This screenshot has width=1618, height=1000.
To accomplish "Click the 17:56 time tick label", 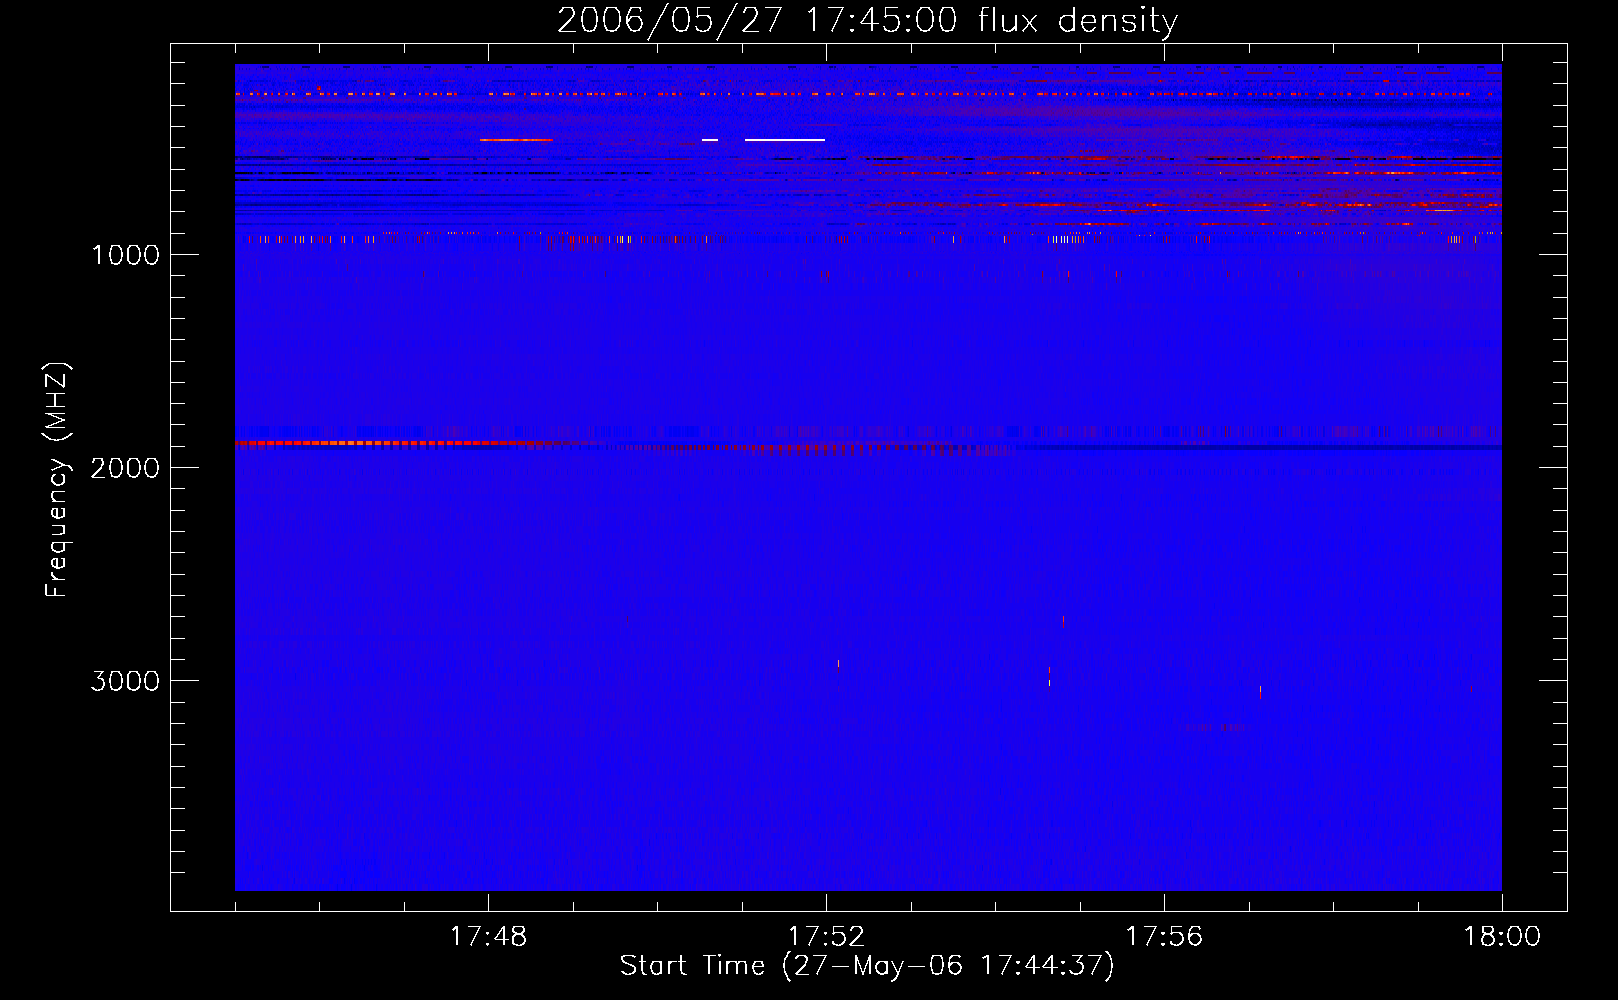I will tap(1164, 936).
